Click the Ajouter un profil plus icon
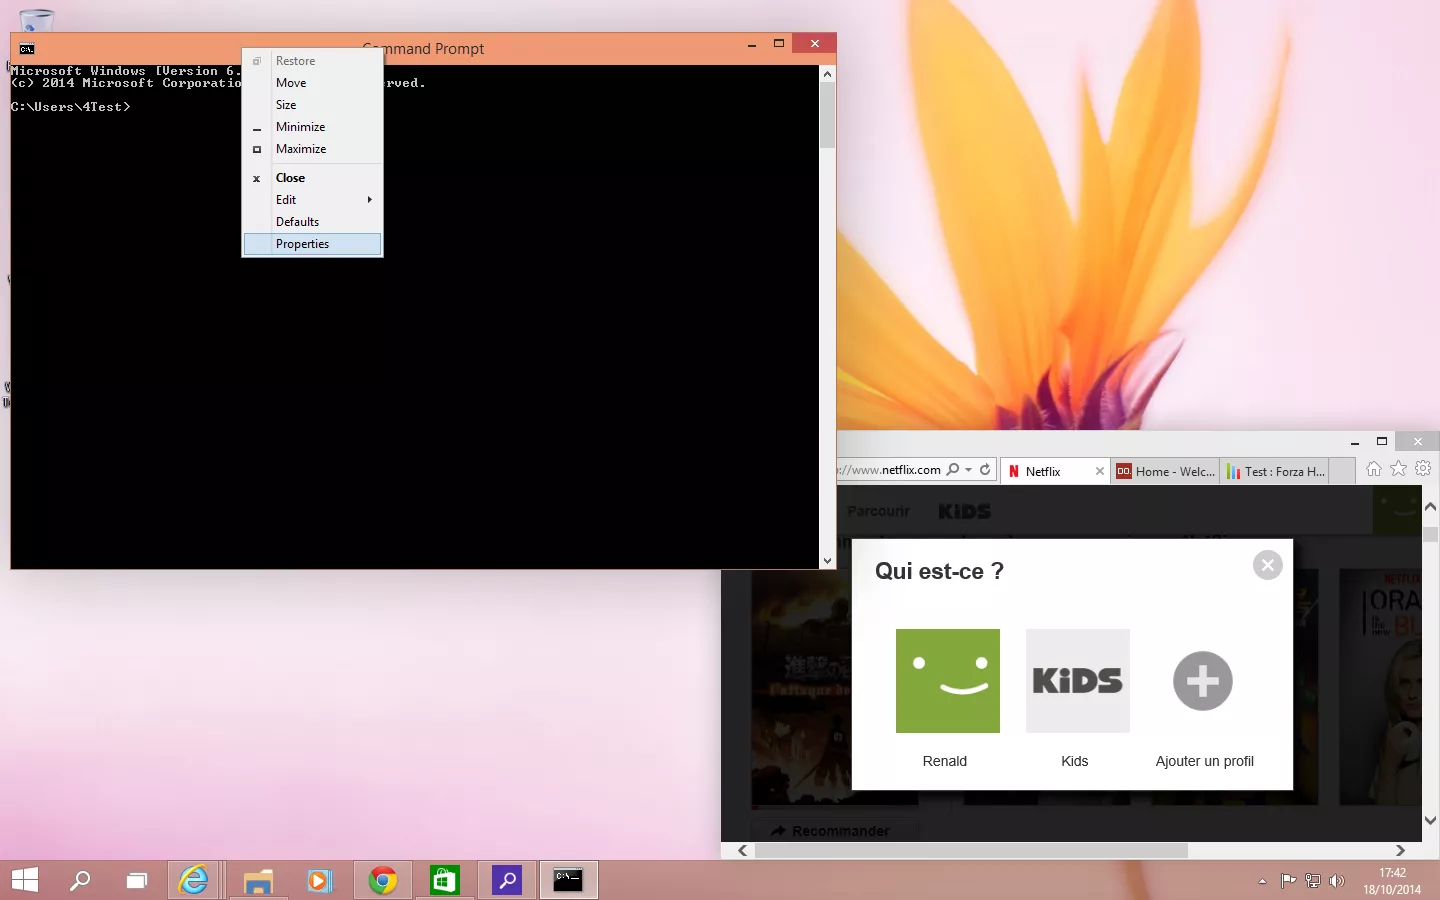Viewport: 1440px width, 900px height. coord(1202,681)
